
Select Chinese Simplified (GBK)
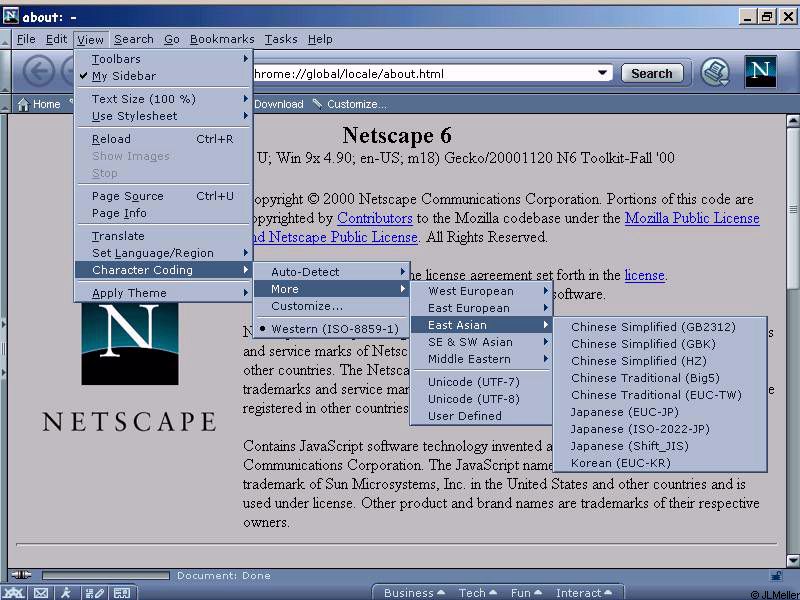(660, 344)
